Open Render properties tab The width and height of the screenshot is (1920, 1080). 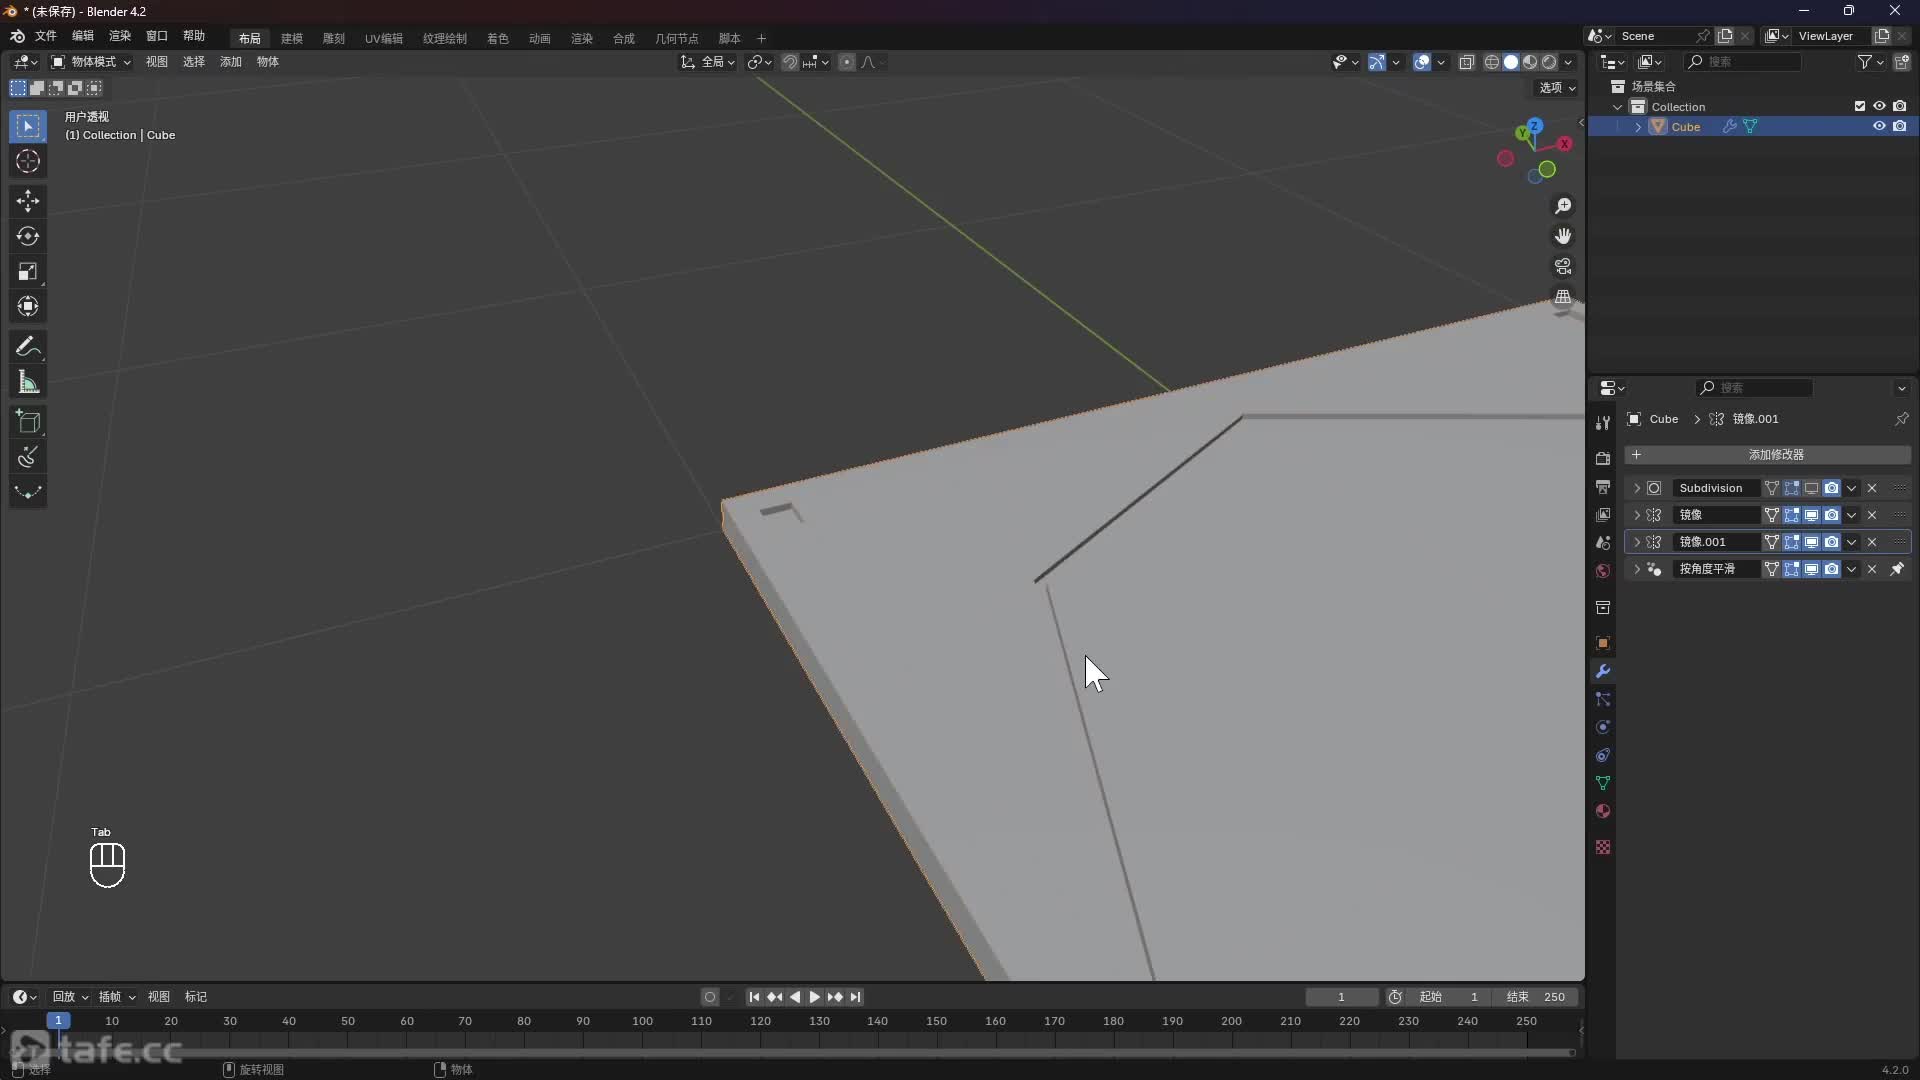click(x=1603, y=459)
